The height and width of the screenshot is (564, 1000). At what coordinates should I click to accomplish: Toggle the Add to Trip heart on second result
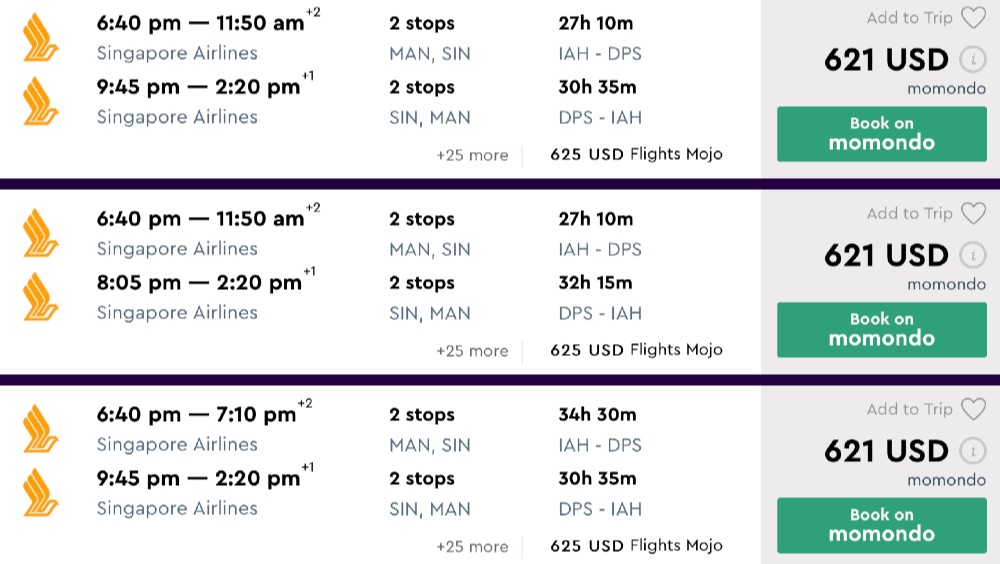[972, 214]
